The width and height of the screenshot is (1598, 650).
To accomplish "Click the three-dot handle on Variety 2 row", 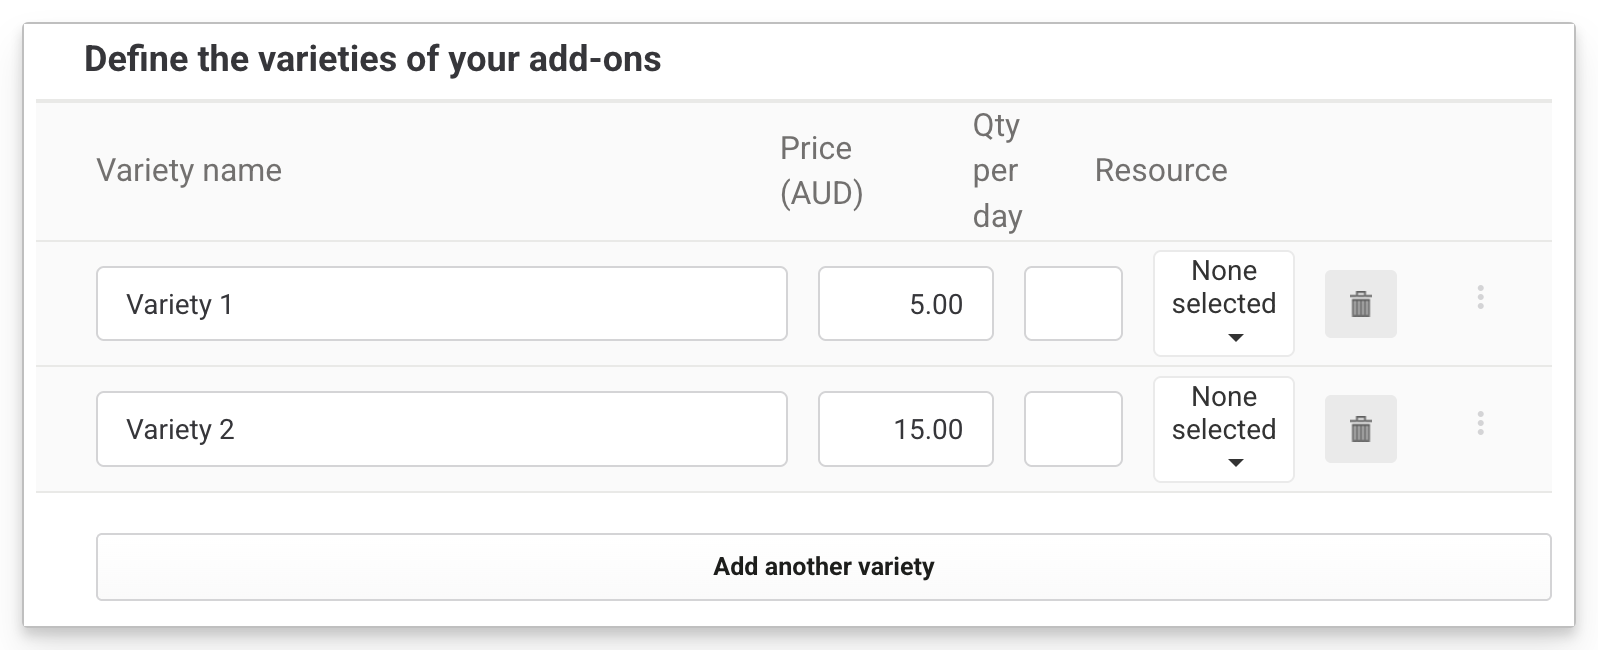I will pos(1480,423).
